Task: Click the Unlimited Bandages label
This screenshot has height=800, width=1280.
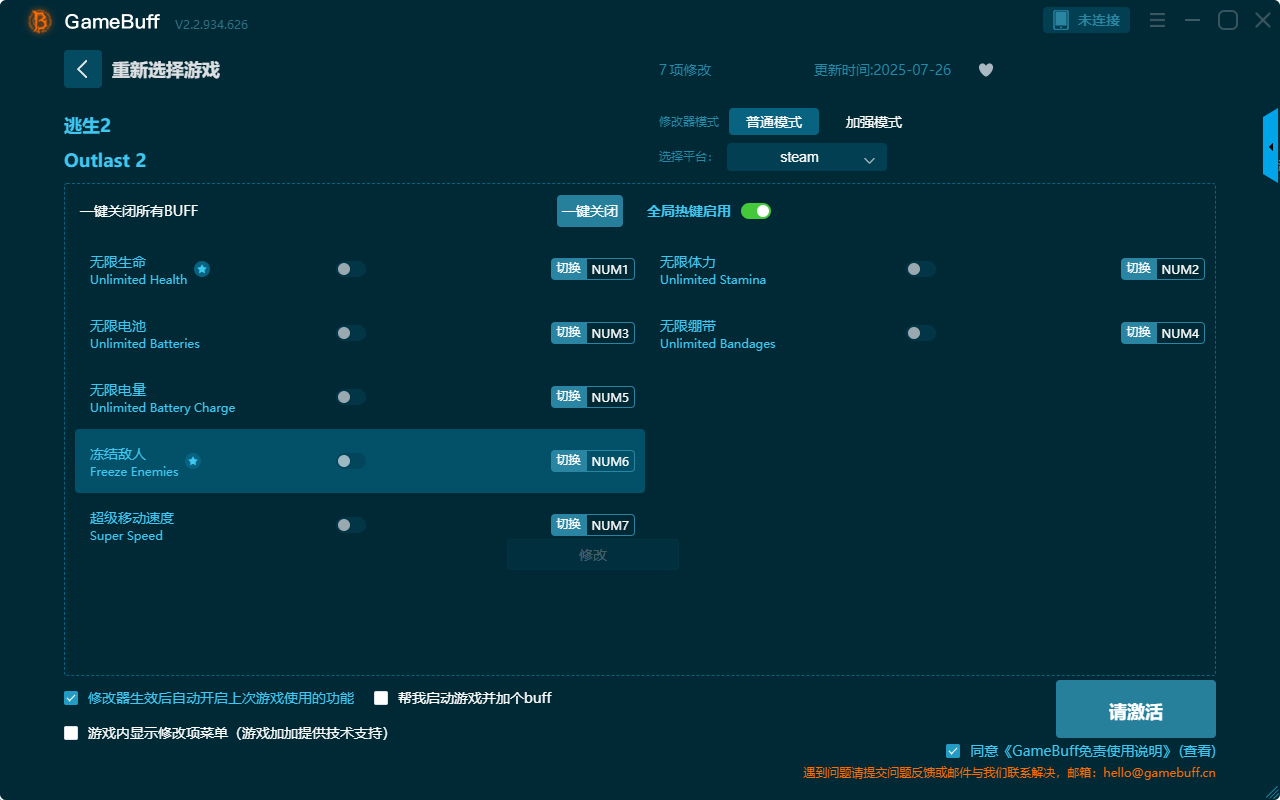Action: pyautogui.click(x=717, y=344)
